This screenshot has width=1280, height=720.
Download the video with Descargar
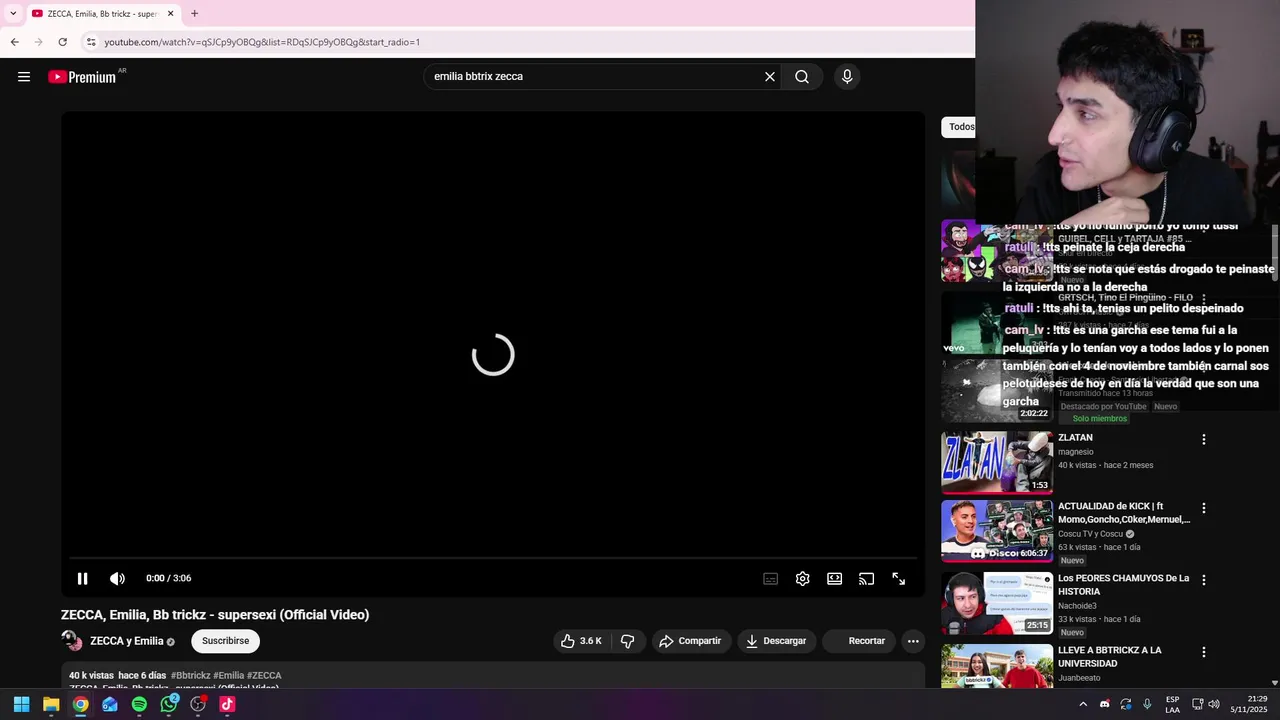coord(775,641)
